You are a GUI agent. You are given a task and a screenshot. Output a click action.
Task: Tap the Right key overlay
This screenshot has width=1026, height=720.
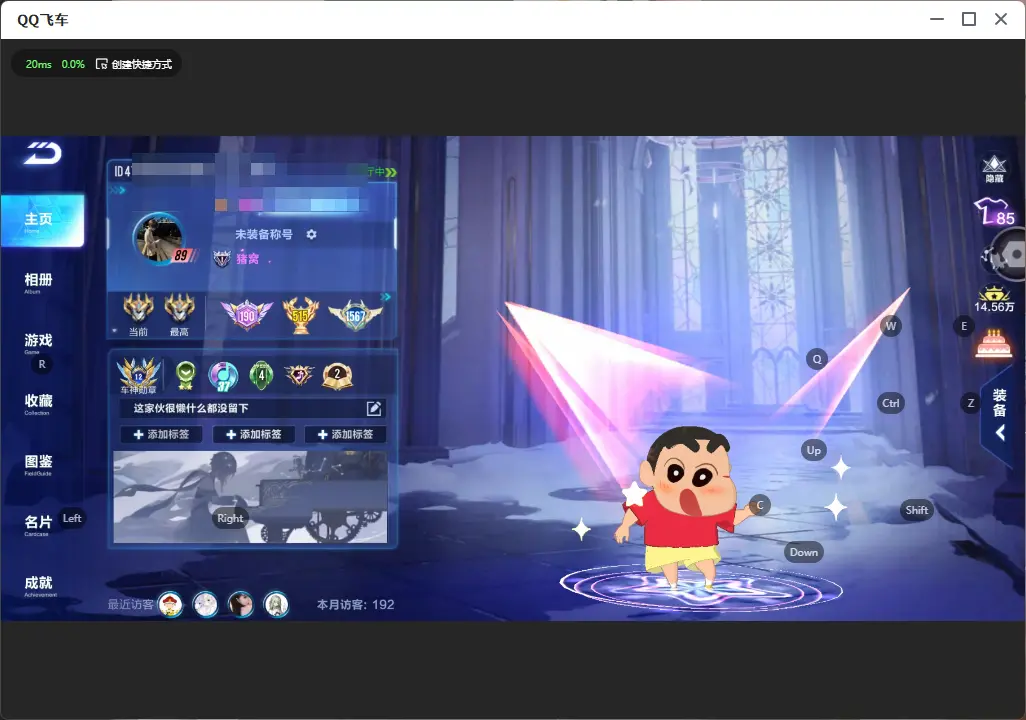pos(230,518)
